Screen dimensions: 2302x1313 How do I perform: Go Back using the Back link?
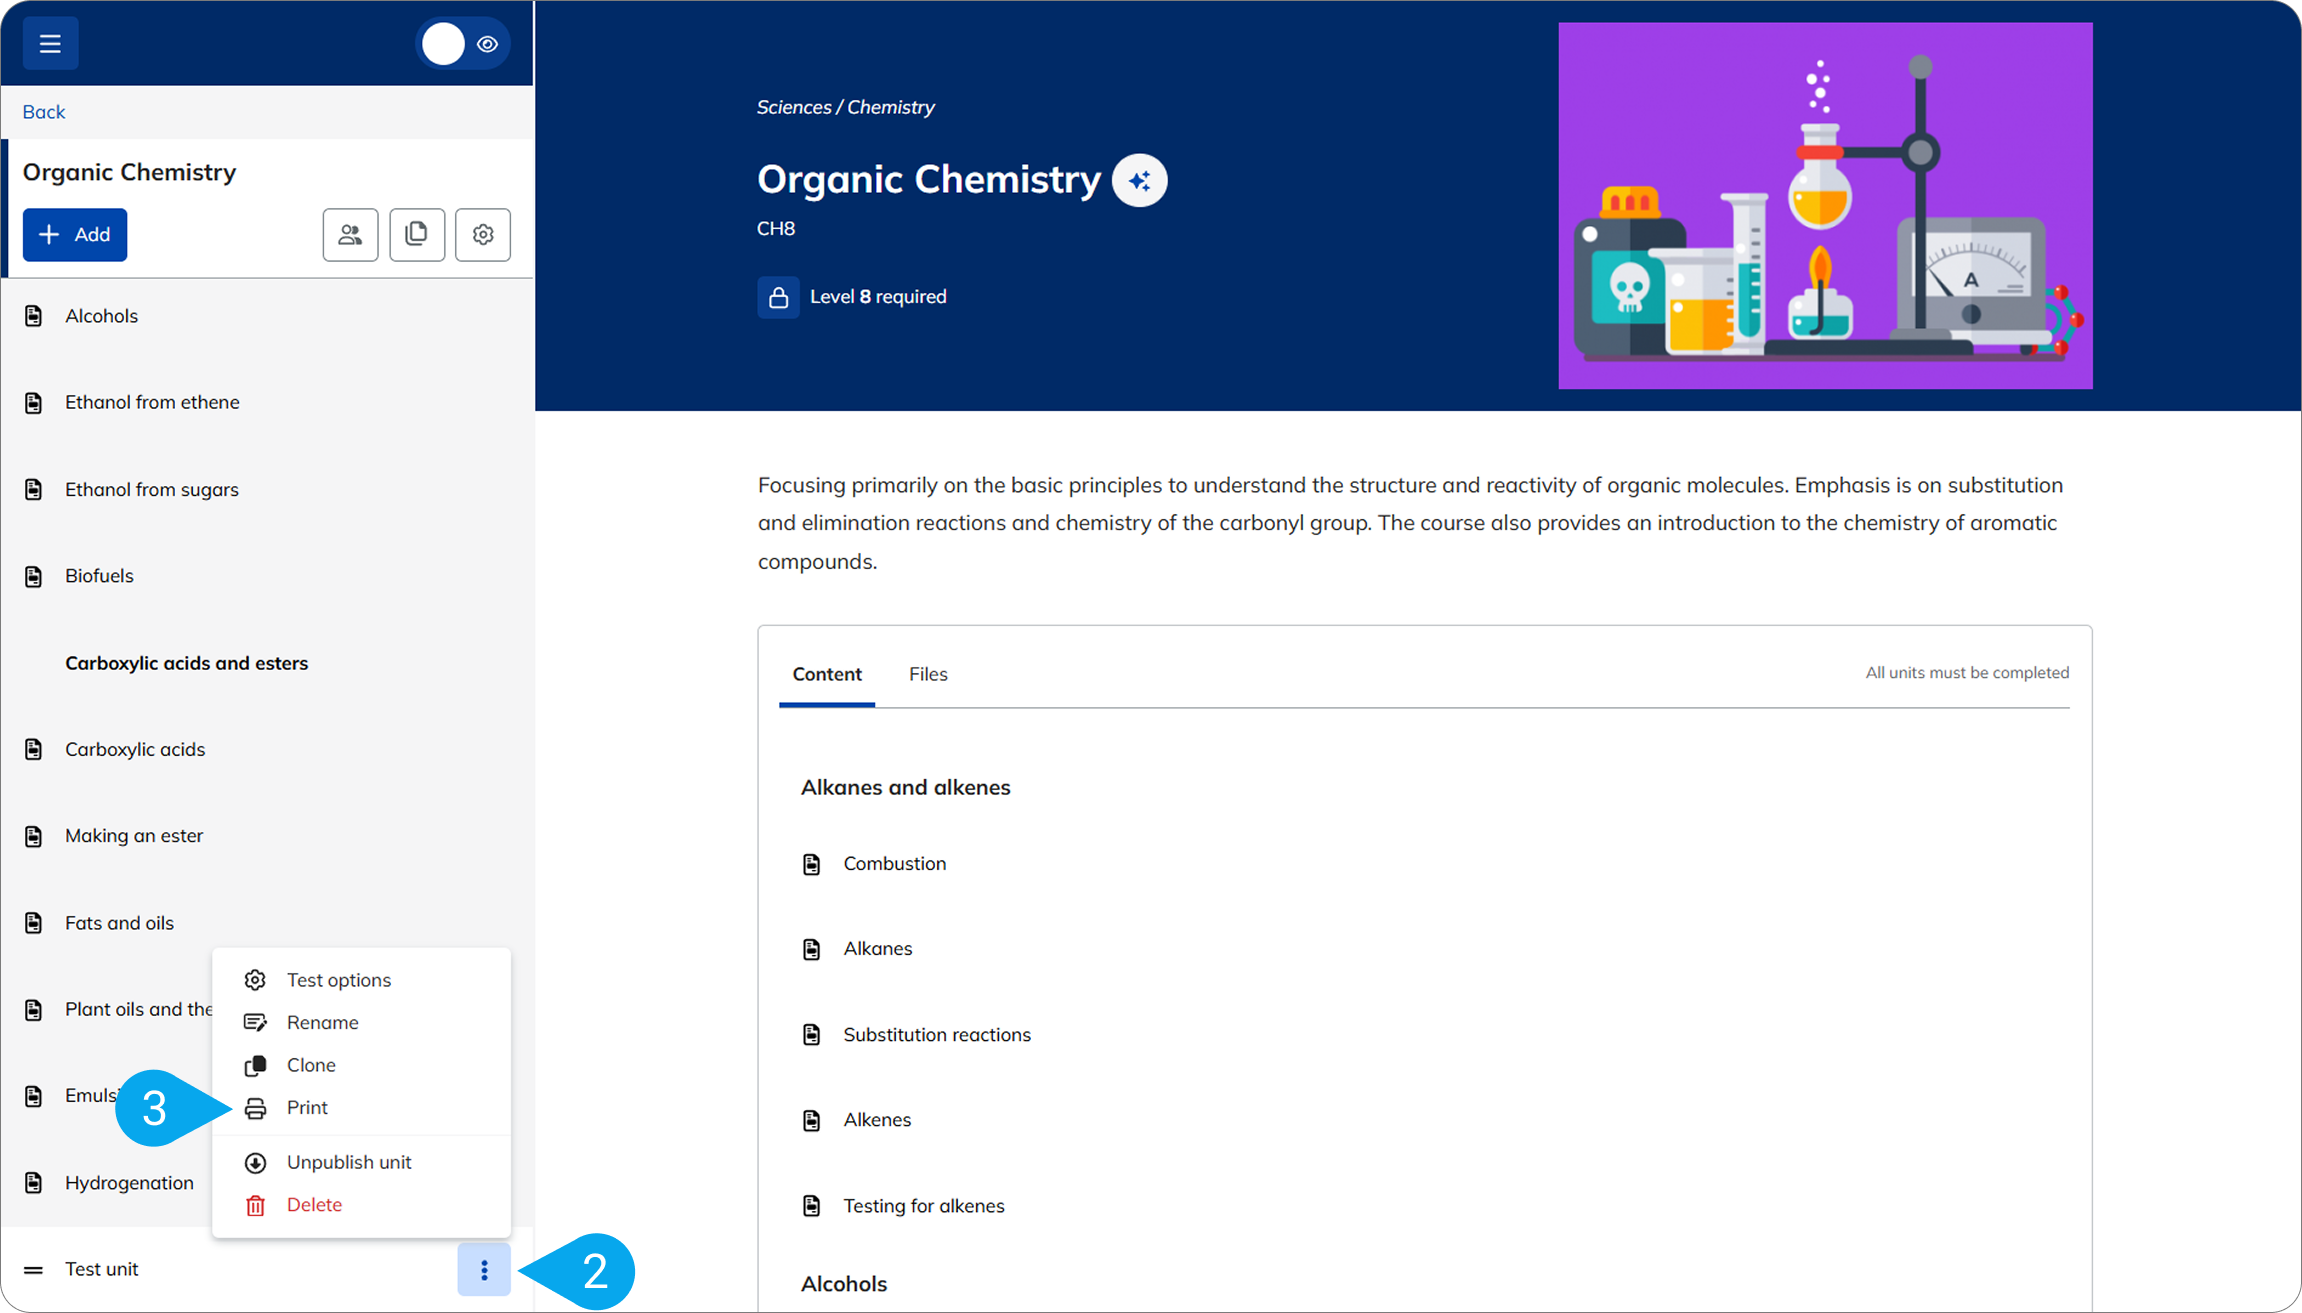click(x=44, y=112)
